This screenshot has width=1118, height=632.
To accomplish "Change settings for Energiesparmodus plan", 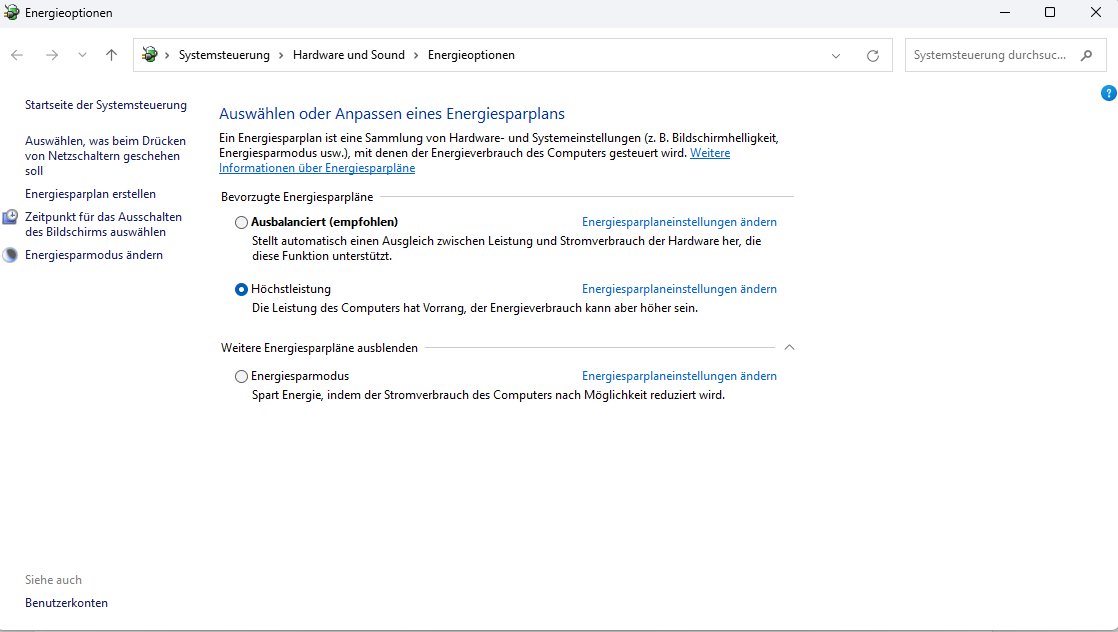I will (679, 376).
